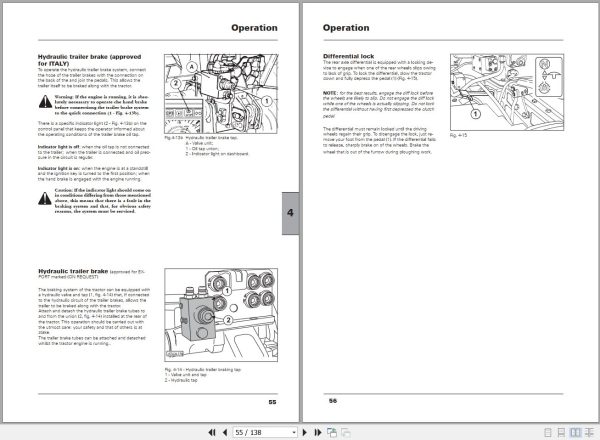
Task: Click the warning triangle beside the Warning text
Action: [45, 102]
